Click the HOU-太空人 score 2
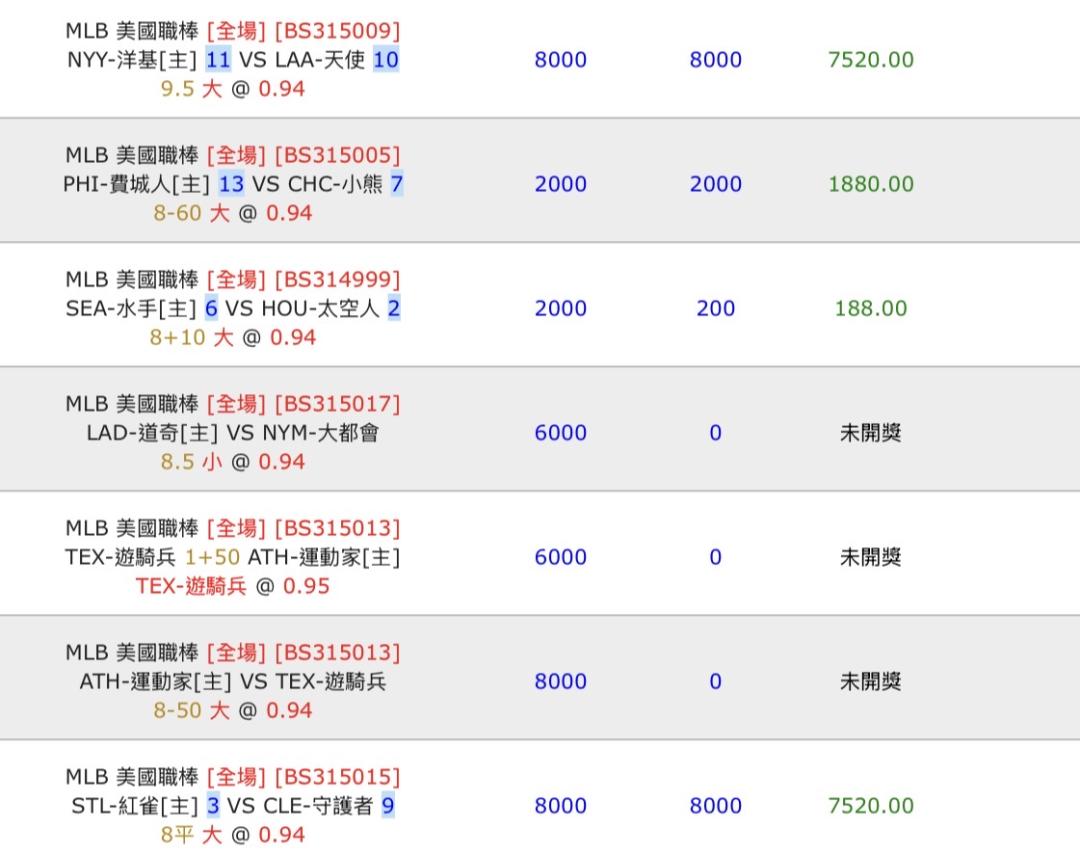 click(394, 308)
